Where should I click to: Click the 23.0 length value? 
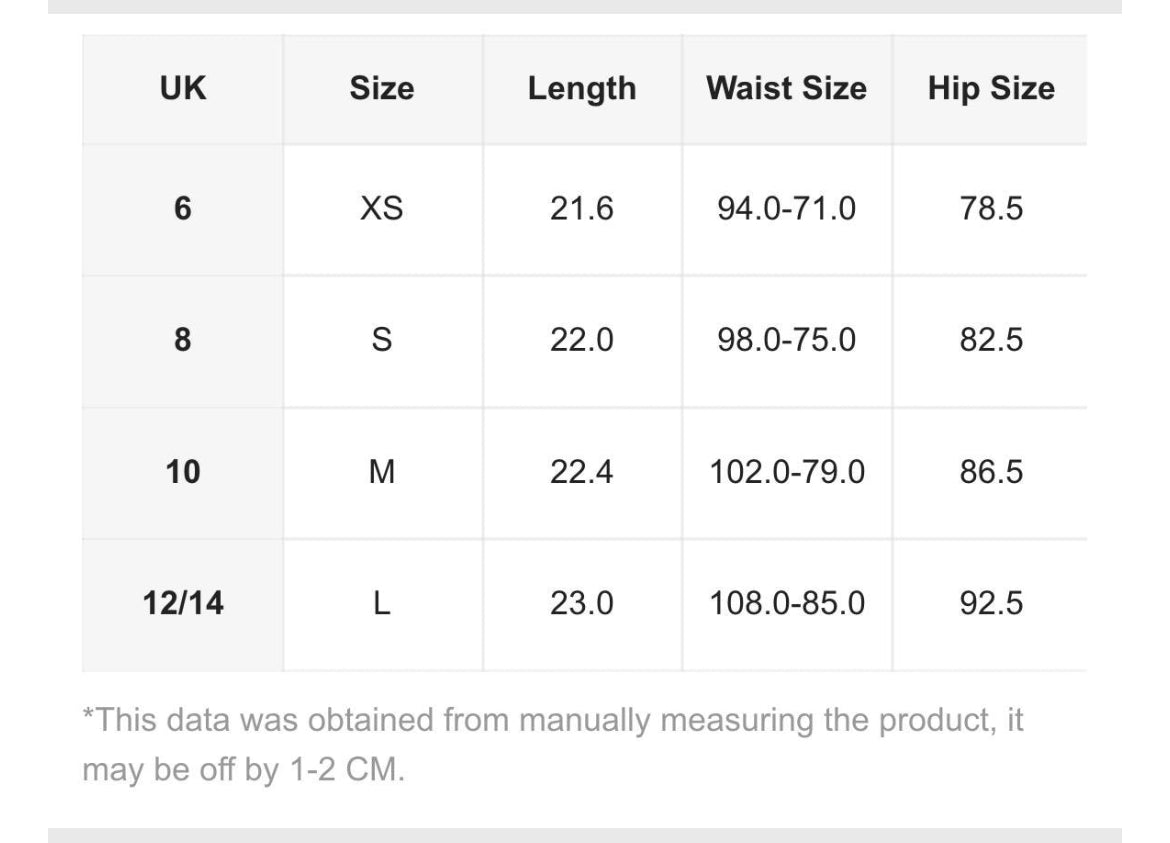click(x=581, y=604)
